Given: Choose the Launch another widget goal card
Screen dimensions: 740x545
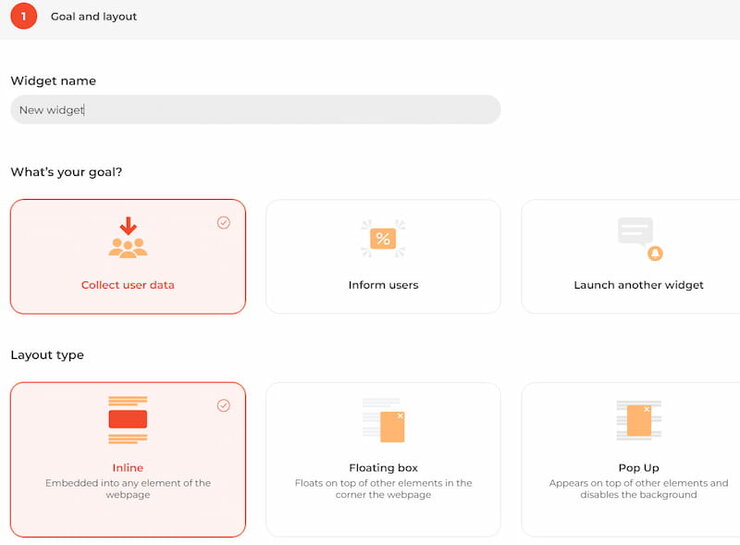Looking at the screenshot, I should (x=631, y=257).
